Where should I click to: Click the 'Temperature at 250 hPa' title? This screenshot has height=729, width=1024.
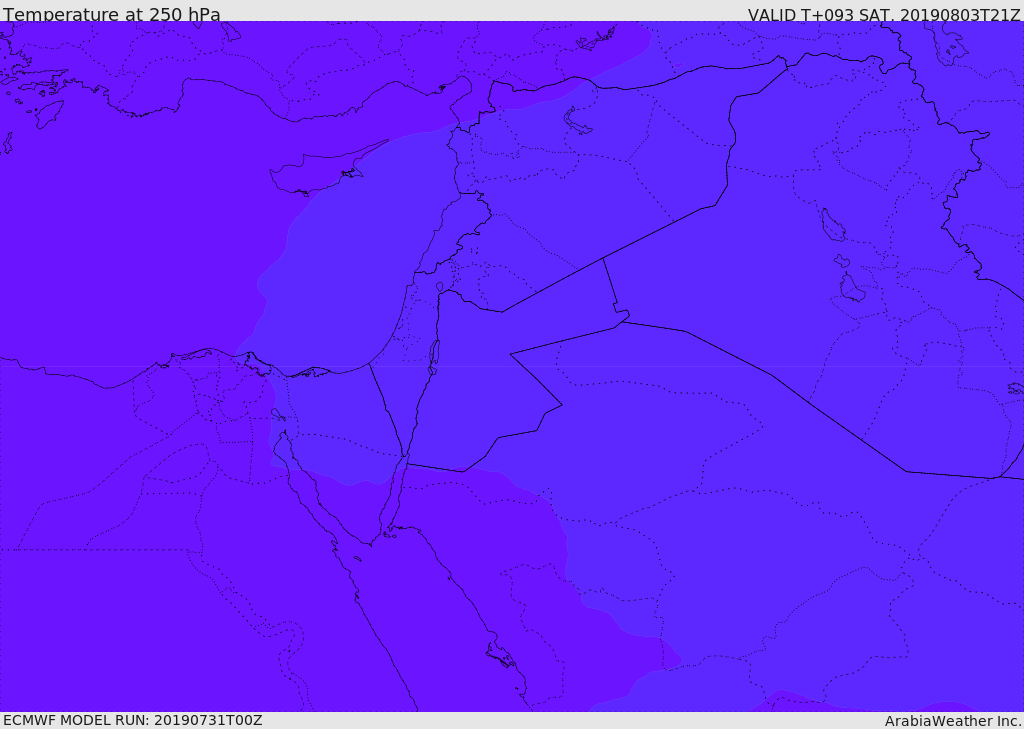[112, 14]
